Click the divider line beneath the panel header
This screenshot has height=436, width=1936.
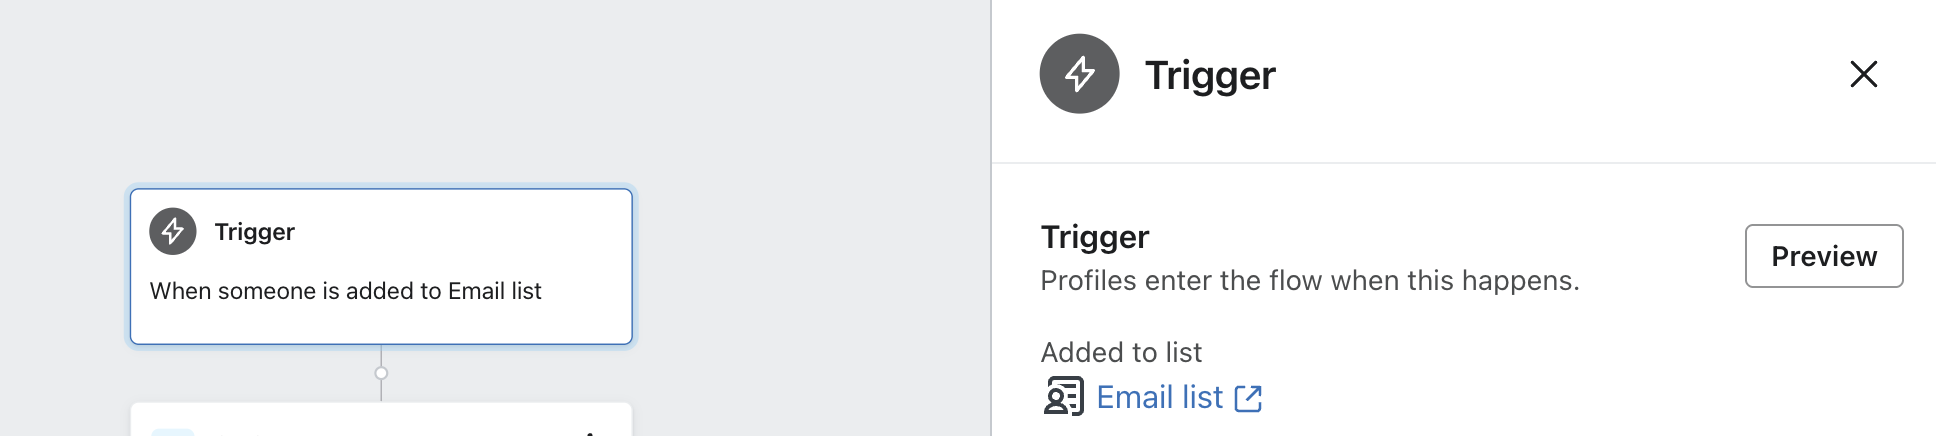point(1463,163)
